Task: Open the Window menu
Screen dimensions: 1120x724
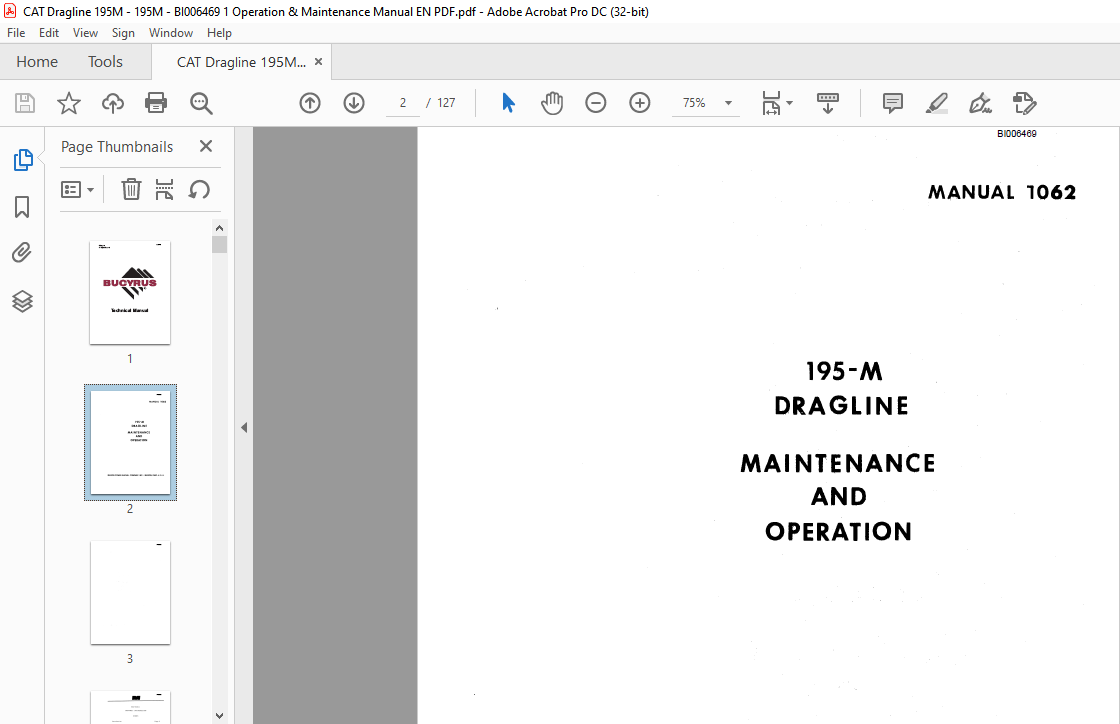Action: [171, 33]
